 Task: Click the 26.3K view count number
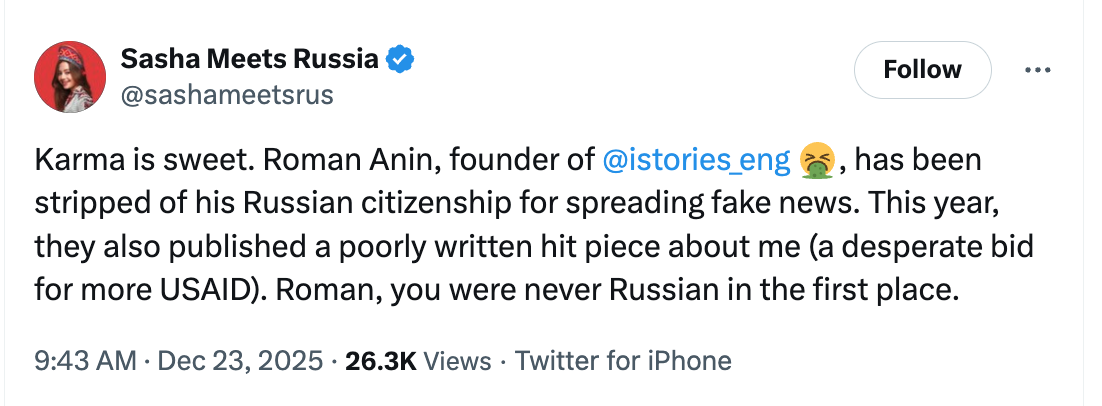click(380, 360)
